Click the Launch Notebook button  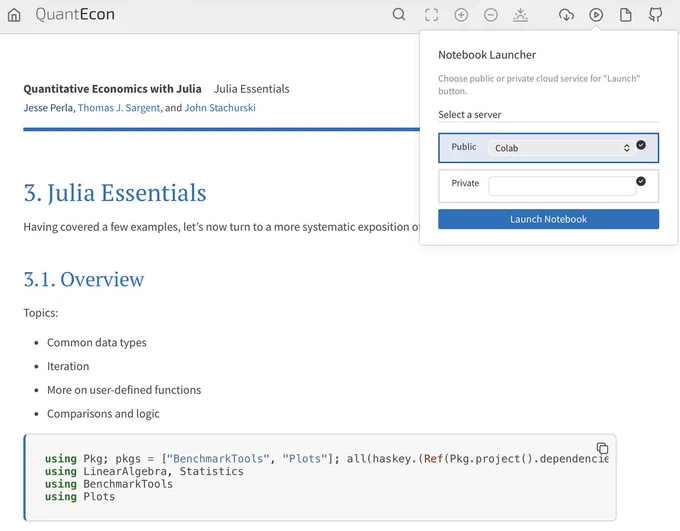(x=549, y=219)
